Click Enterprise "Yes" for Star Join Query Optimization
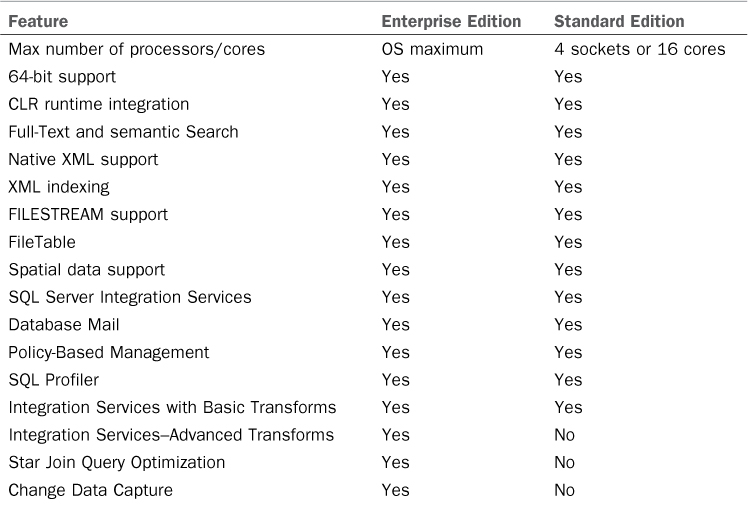The image size is (748, 510). tap(395, 462)
